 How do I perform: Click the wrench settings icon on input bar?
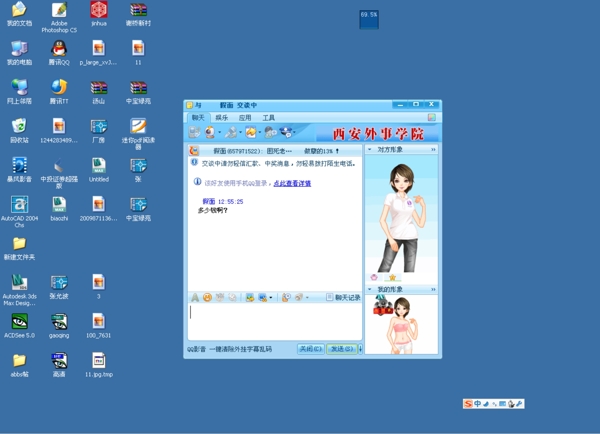[520, 404]
